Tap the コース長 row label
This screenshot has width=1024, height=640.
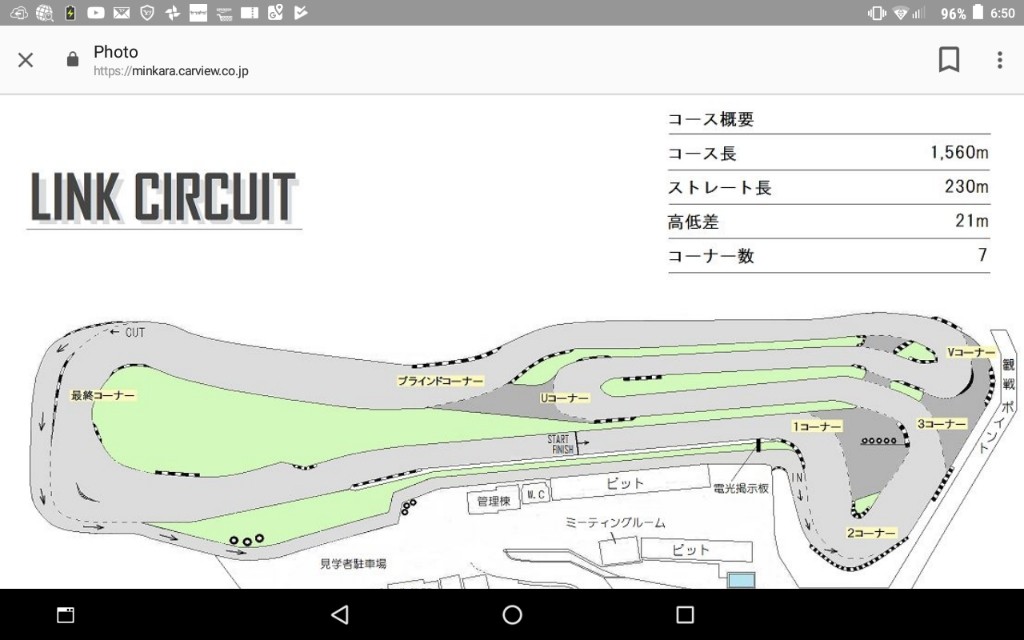pyautogui.click(x=702, y=153)
